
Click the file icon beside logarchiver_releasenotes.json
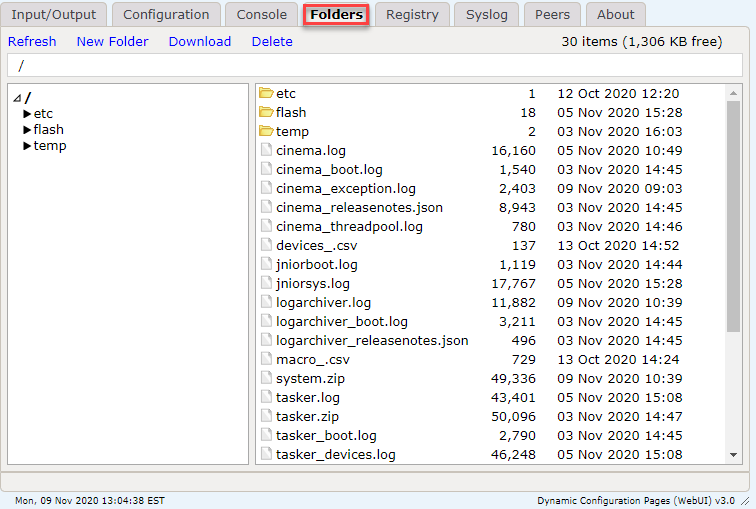tap(266, 340)
